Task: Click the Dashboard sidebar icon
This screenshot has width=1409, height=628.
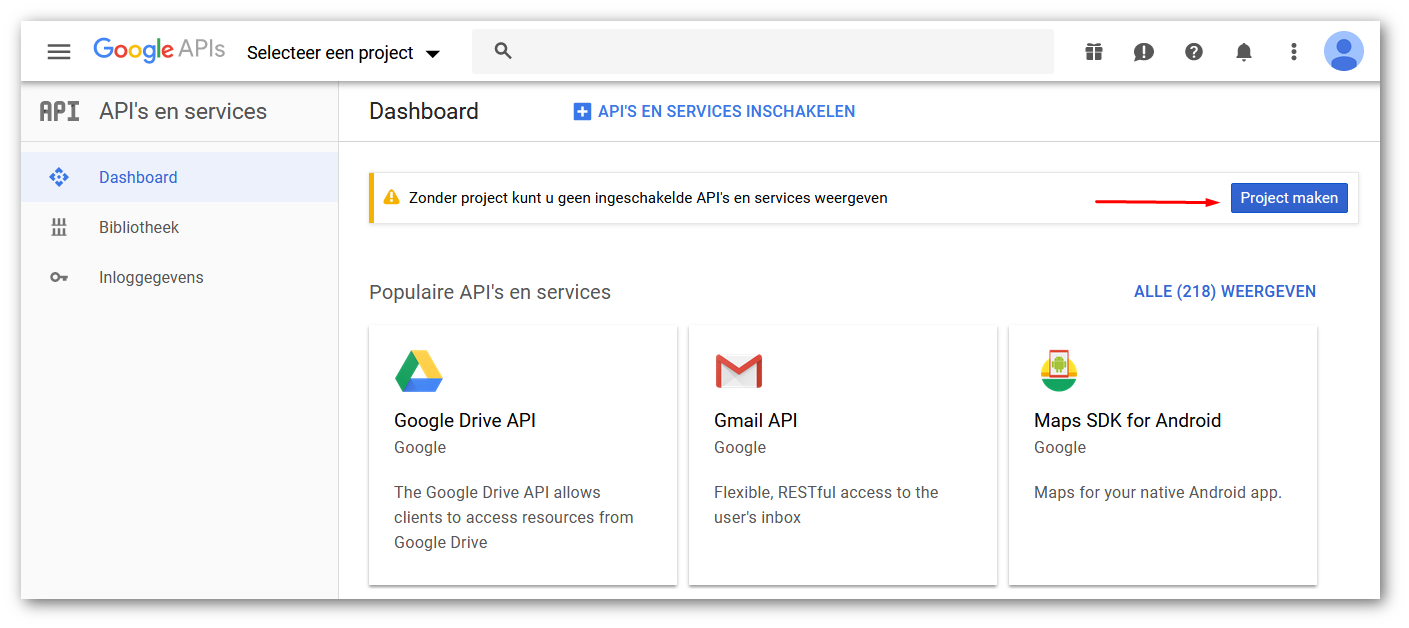Action: tap(59, 177)
